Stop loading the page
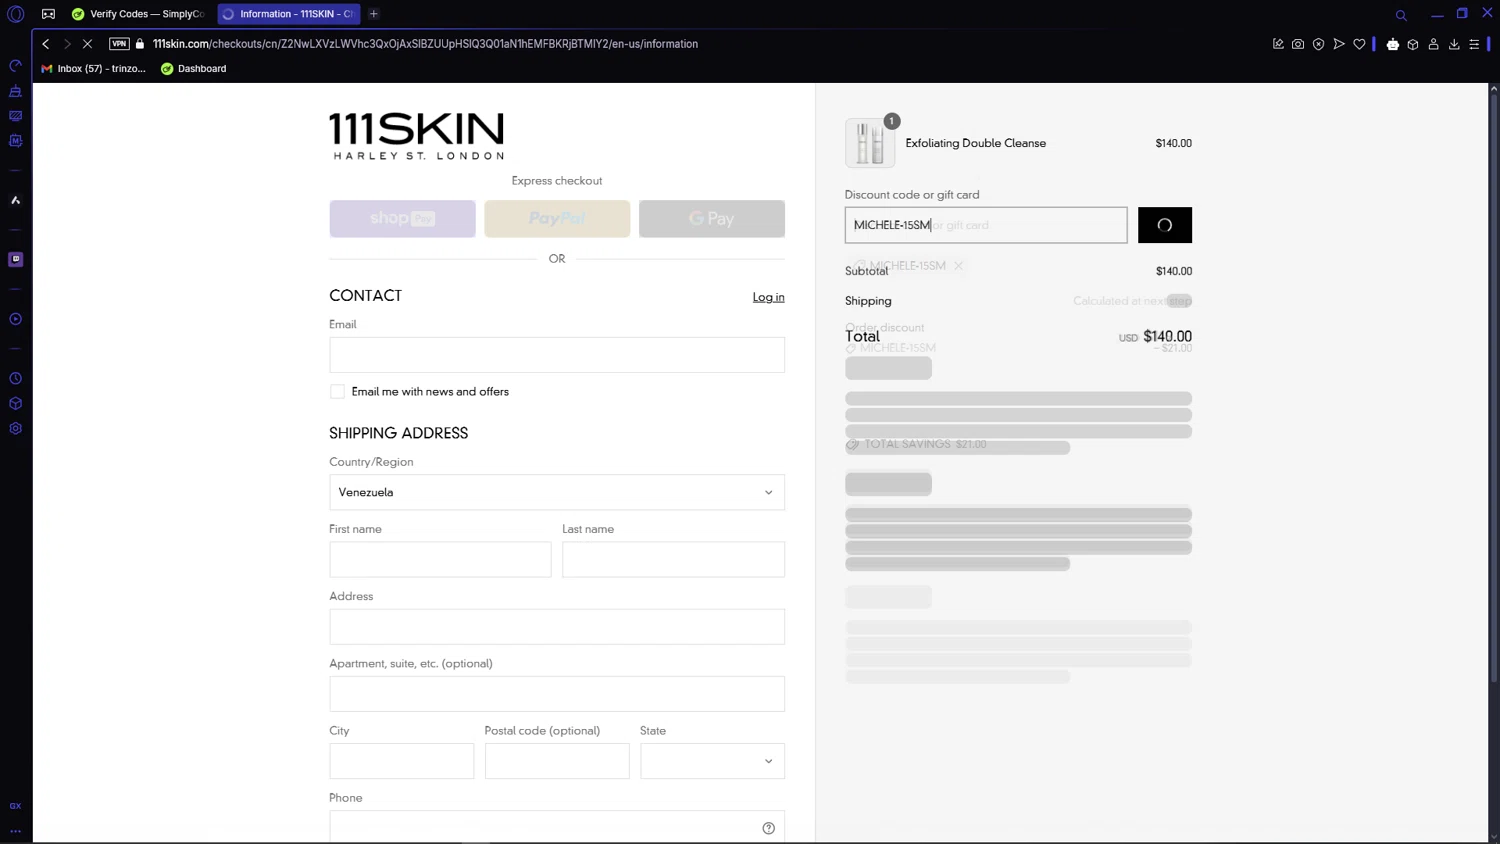Viewport: 1500px width, 844px height. coord(88,44)
